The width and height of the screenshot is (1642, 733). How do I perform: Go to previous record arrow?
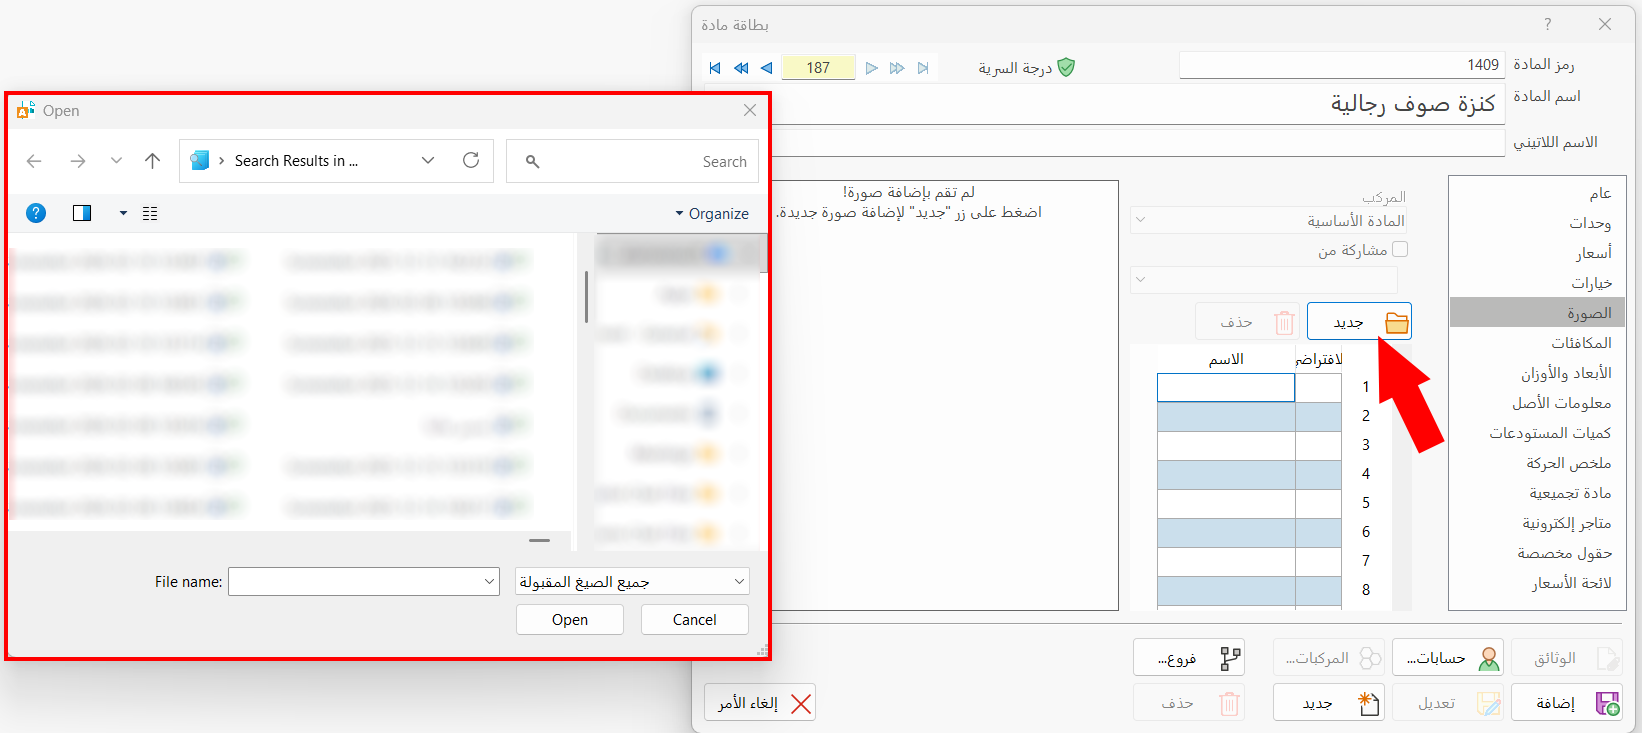(766, 68)
